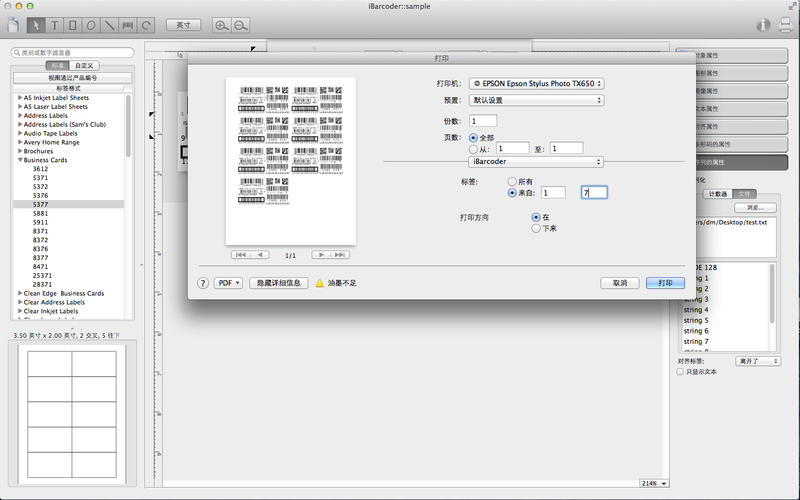The width and height of the screenshot is (800, 500).
Task: Expand Clean Edge Business Cards category
Action: click(x=20, y=293)
